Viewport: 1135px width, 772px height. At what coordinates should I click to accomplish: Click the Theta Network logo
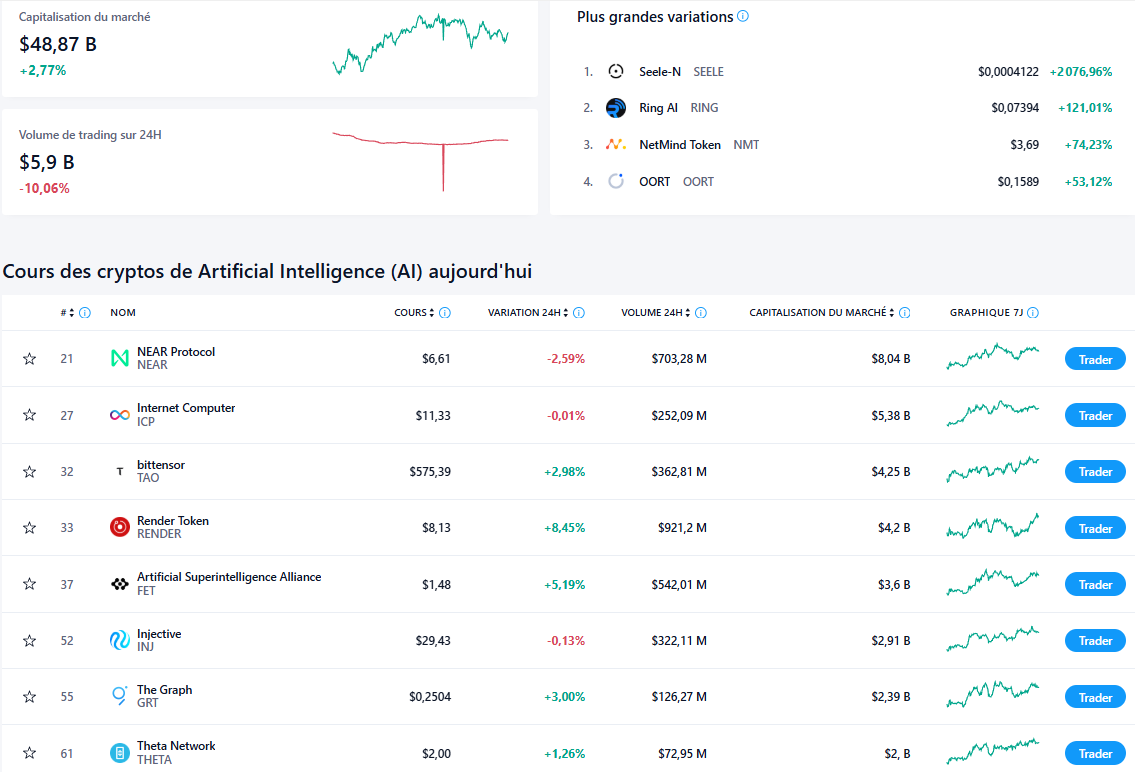pyautogui.click(x=120, y=753)
